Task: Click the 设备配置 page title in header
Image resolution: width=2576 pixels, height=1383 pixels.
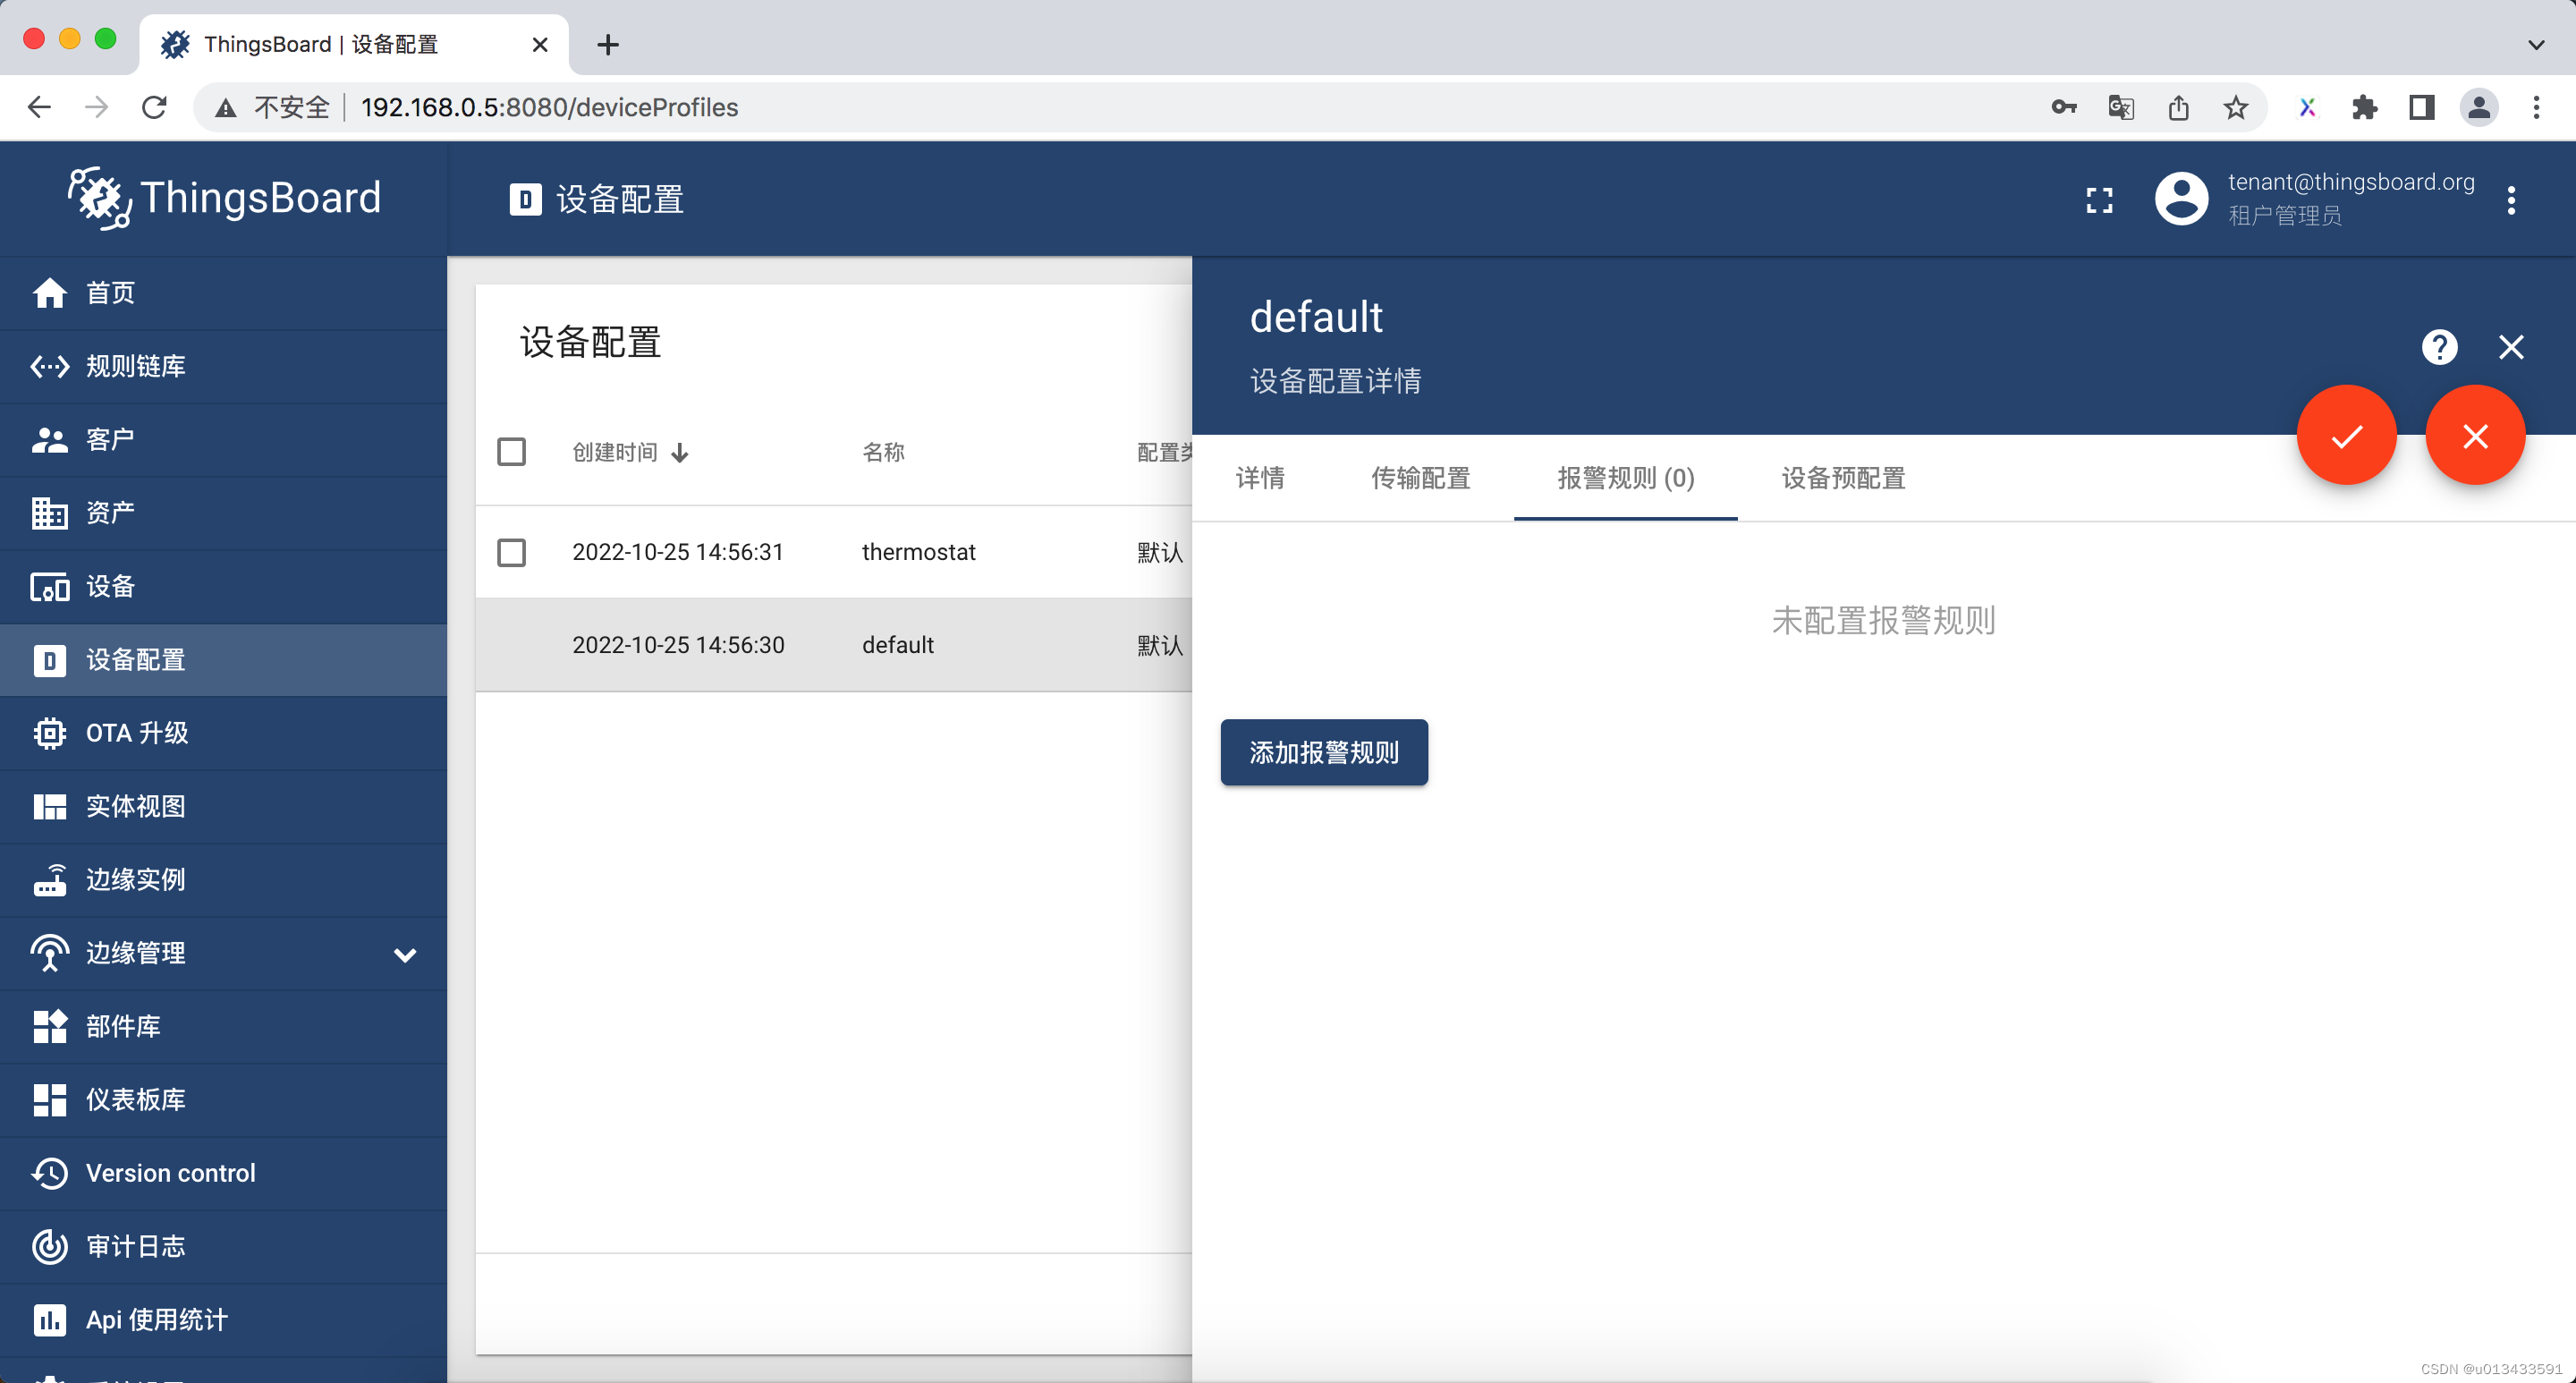Action: 620,199
